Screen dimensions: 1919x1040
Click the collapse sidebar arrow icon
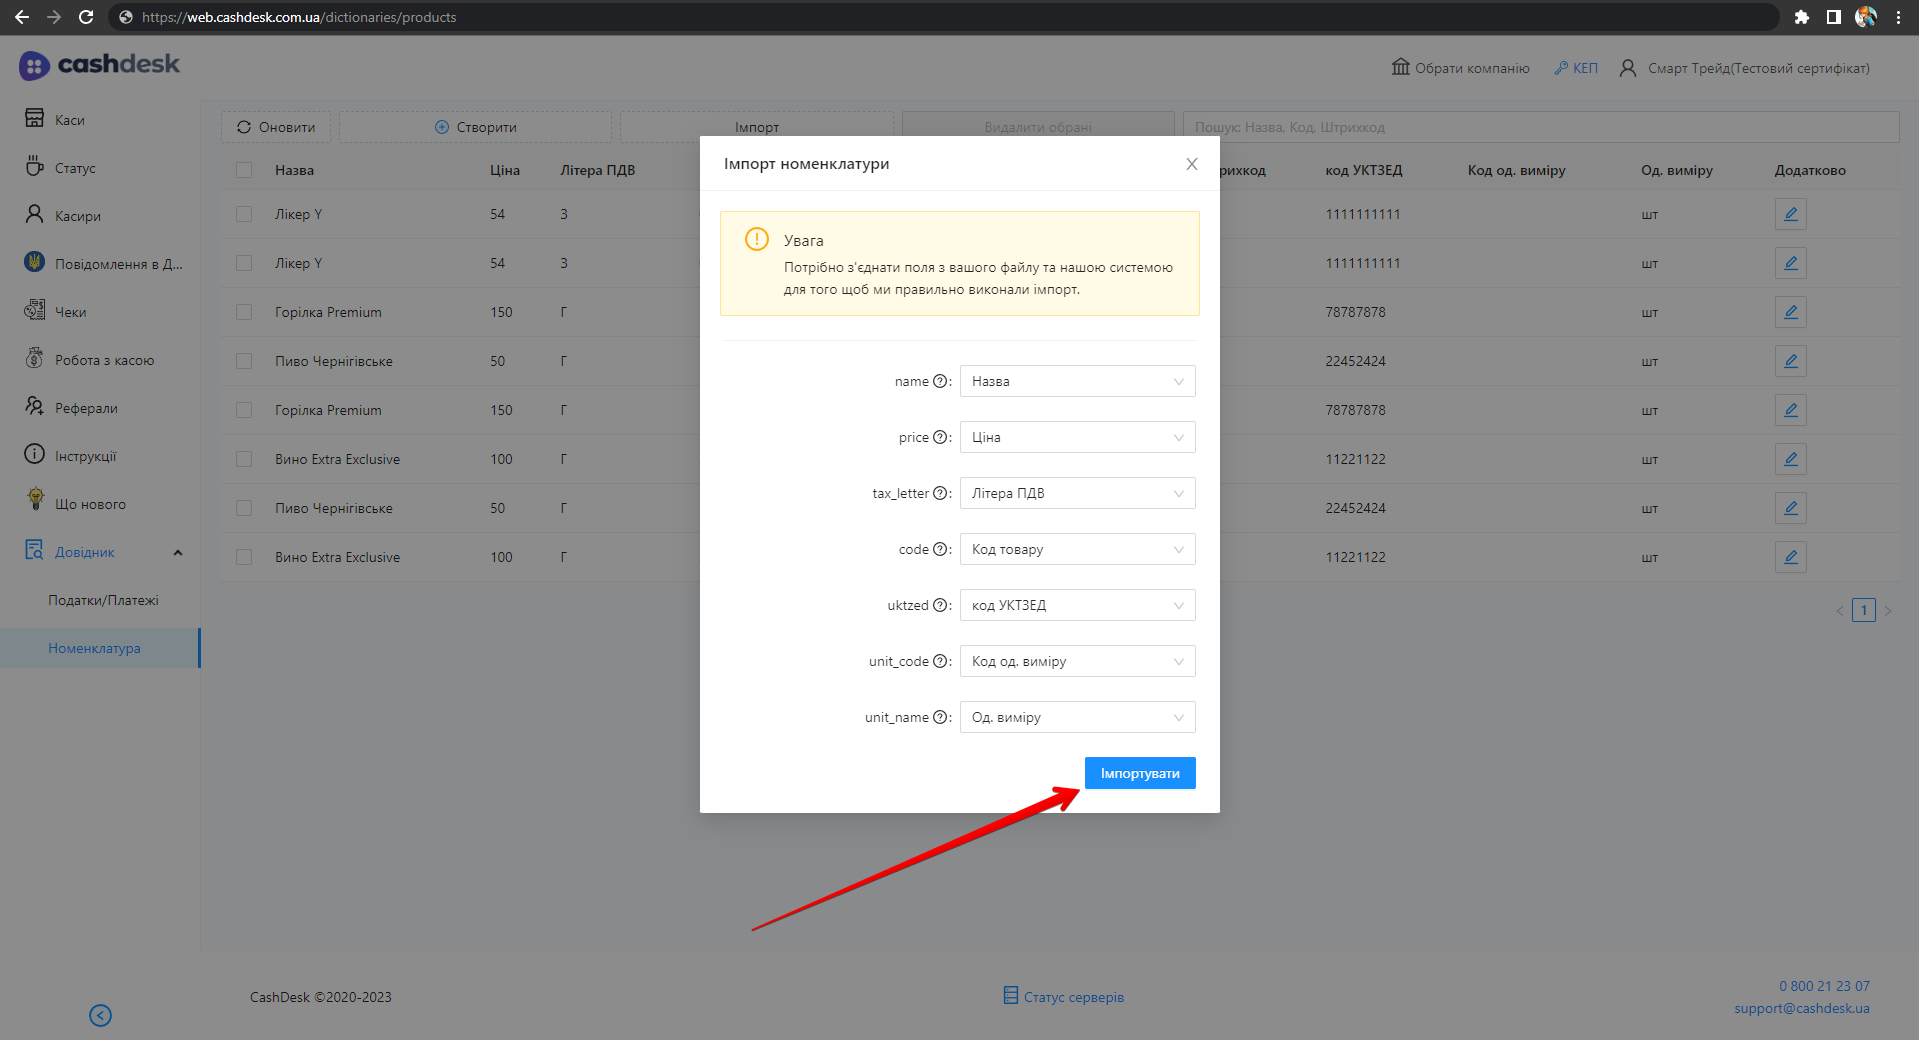pos(100,1015)
